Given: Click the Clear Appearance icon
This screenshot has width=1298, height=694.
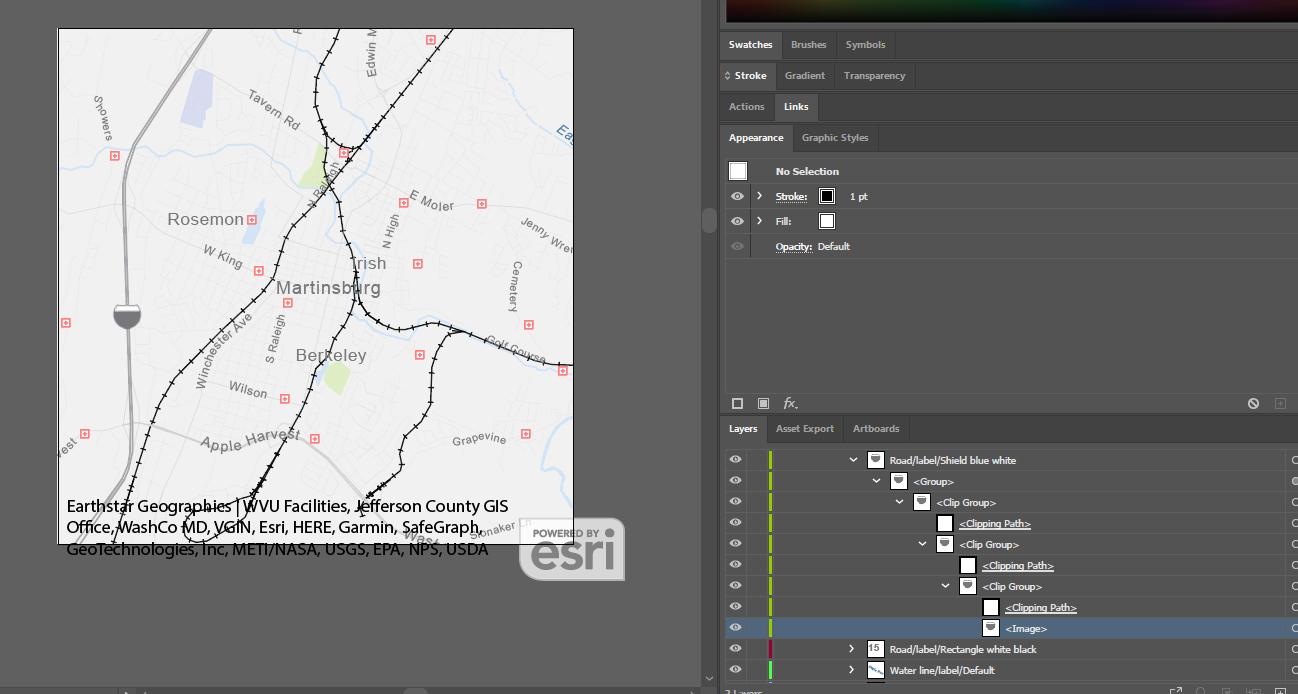Looking at the screenshot, I should pyautogui.click(x=1253, y=403).
